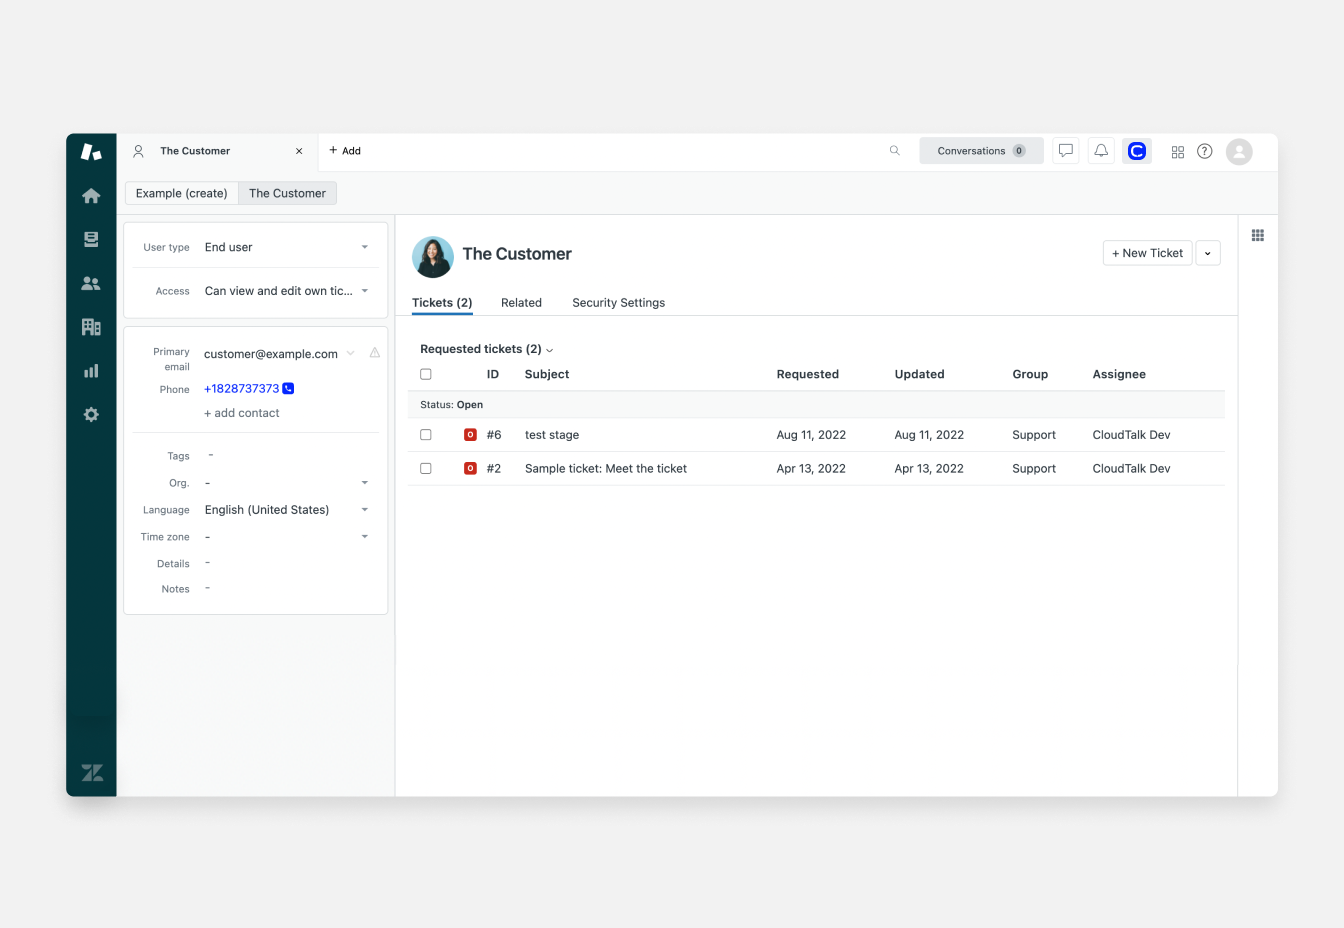Open the Admin settings gear

click(91, 414)
